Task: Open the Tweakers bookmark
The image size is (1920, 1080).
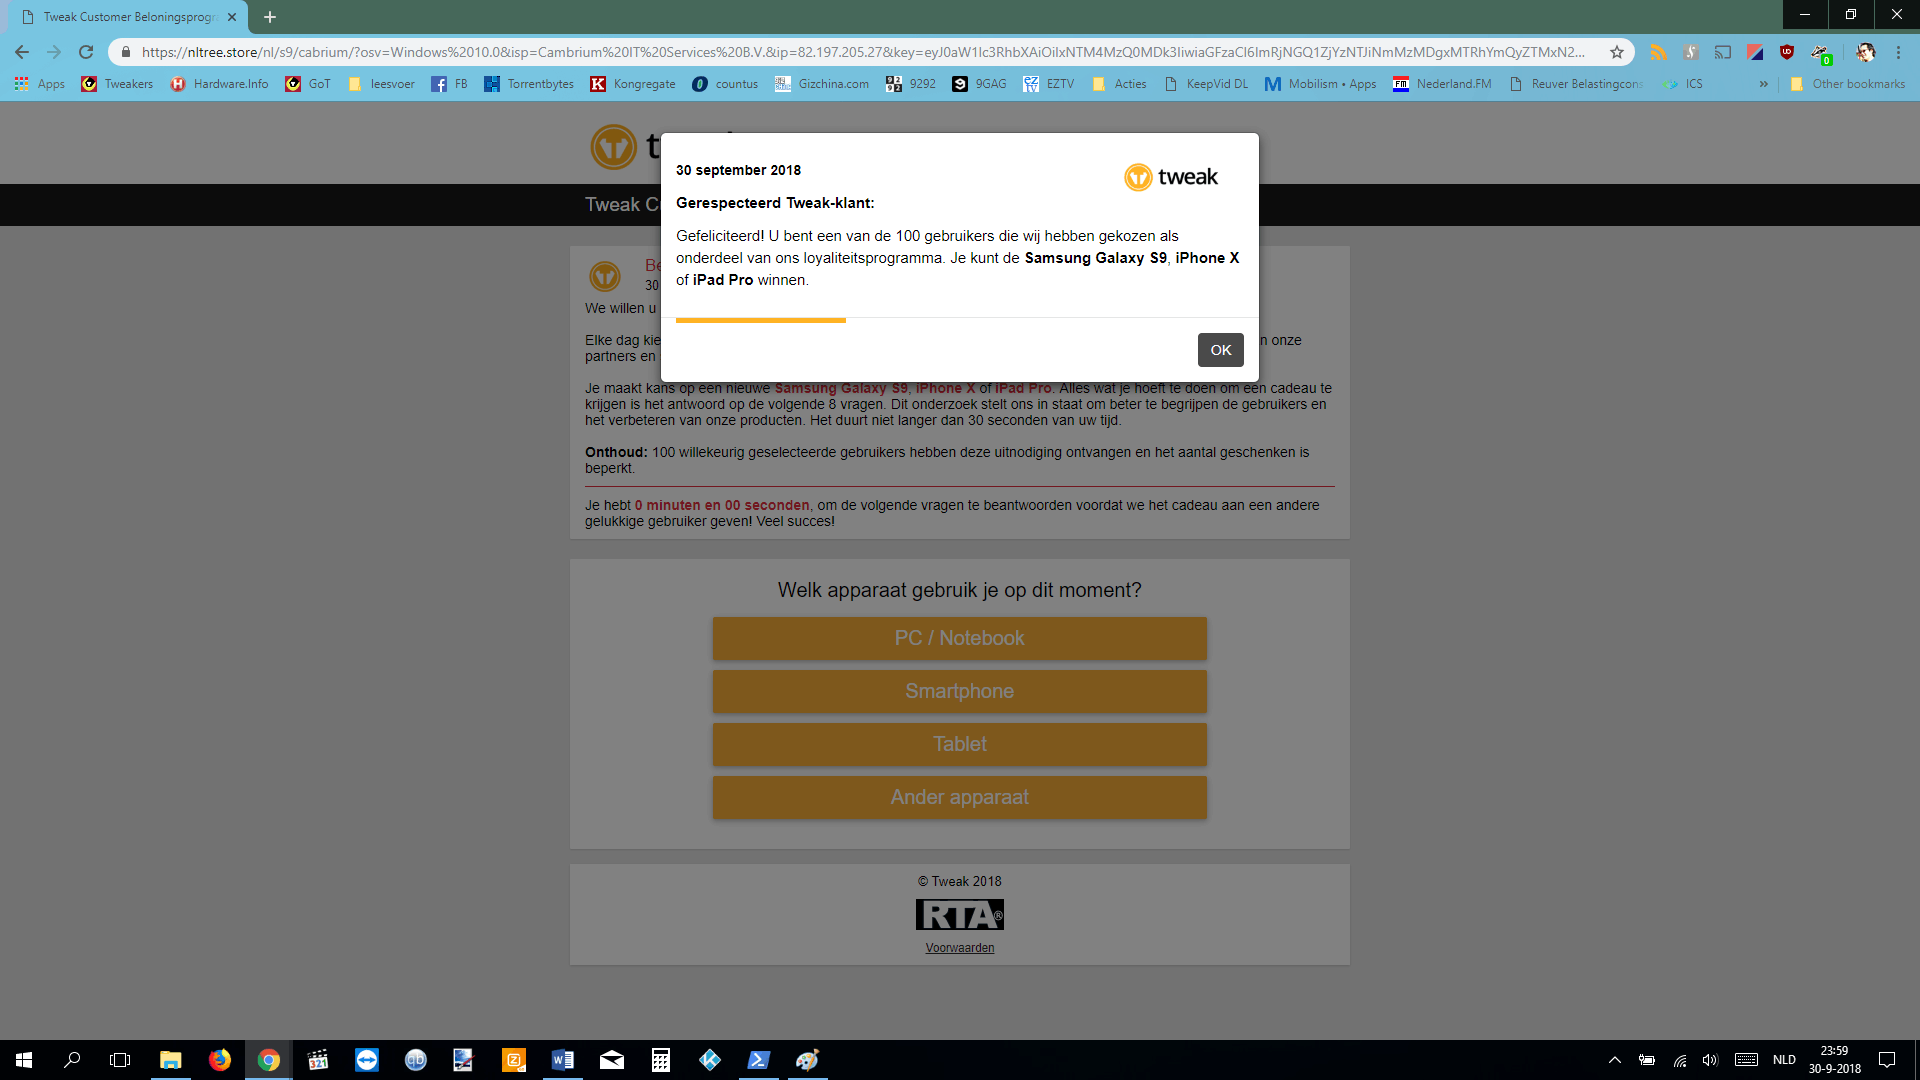Action: pyautogui.click(x=118, y=84)
